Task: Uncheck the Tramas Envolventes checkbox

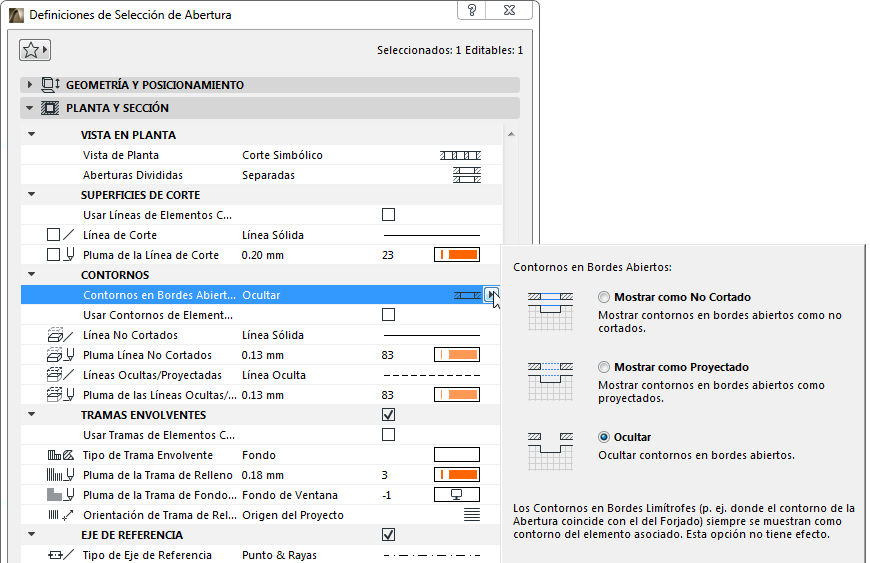Action: (388, 415)
